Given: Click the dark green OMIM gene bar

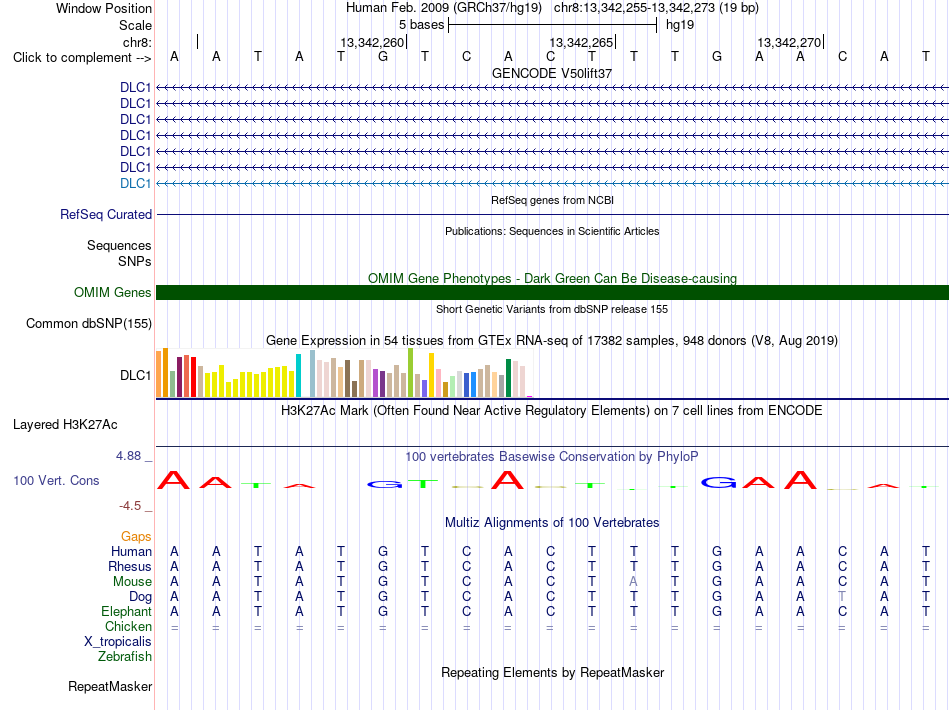Looking at the screenshot, I should point(552,293).
